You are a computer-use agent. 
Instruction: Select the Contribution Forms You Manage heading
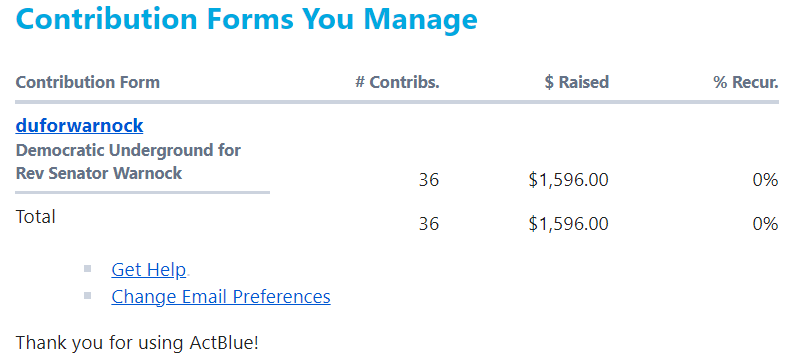pyautogui.click(x=247, y=19)
